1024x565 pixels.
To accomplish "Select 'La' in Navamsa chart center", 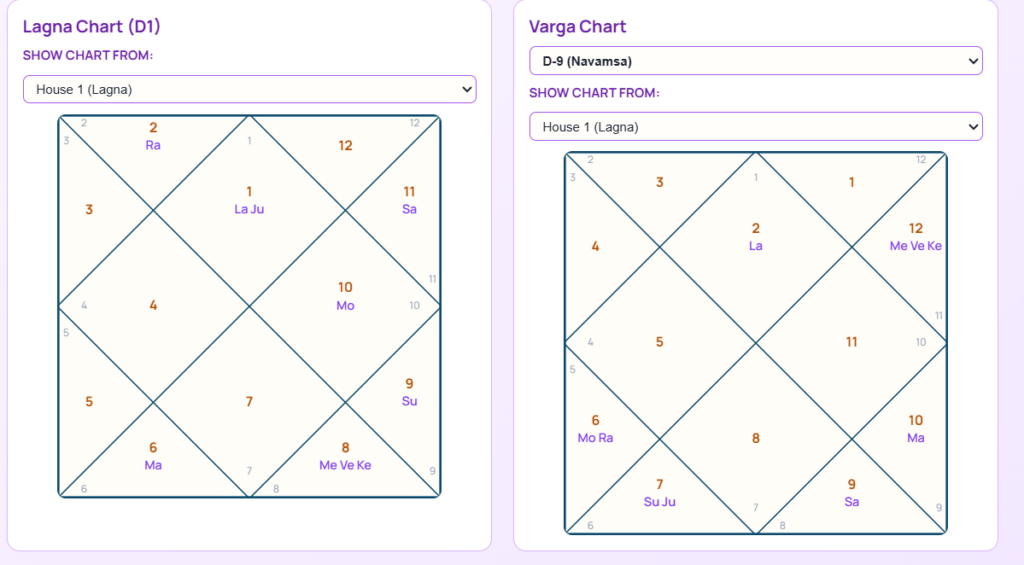I will (756, 246).
